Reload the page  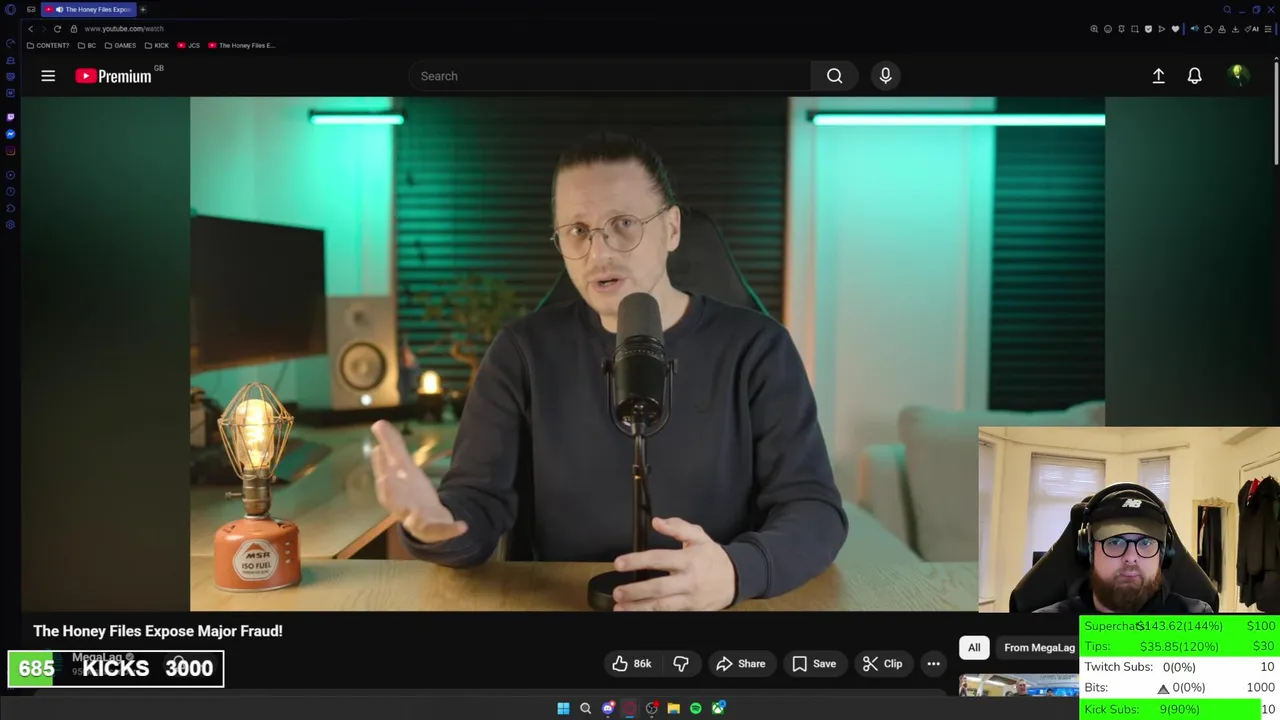(57, 29)
